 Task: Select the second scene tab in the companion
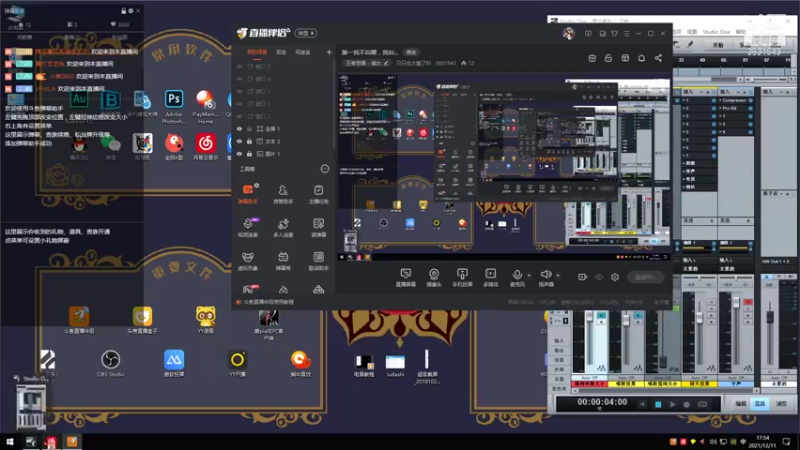(x=281, y=52)
